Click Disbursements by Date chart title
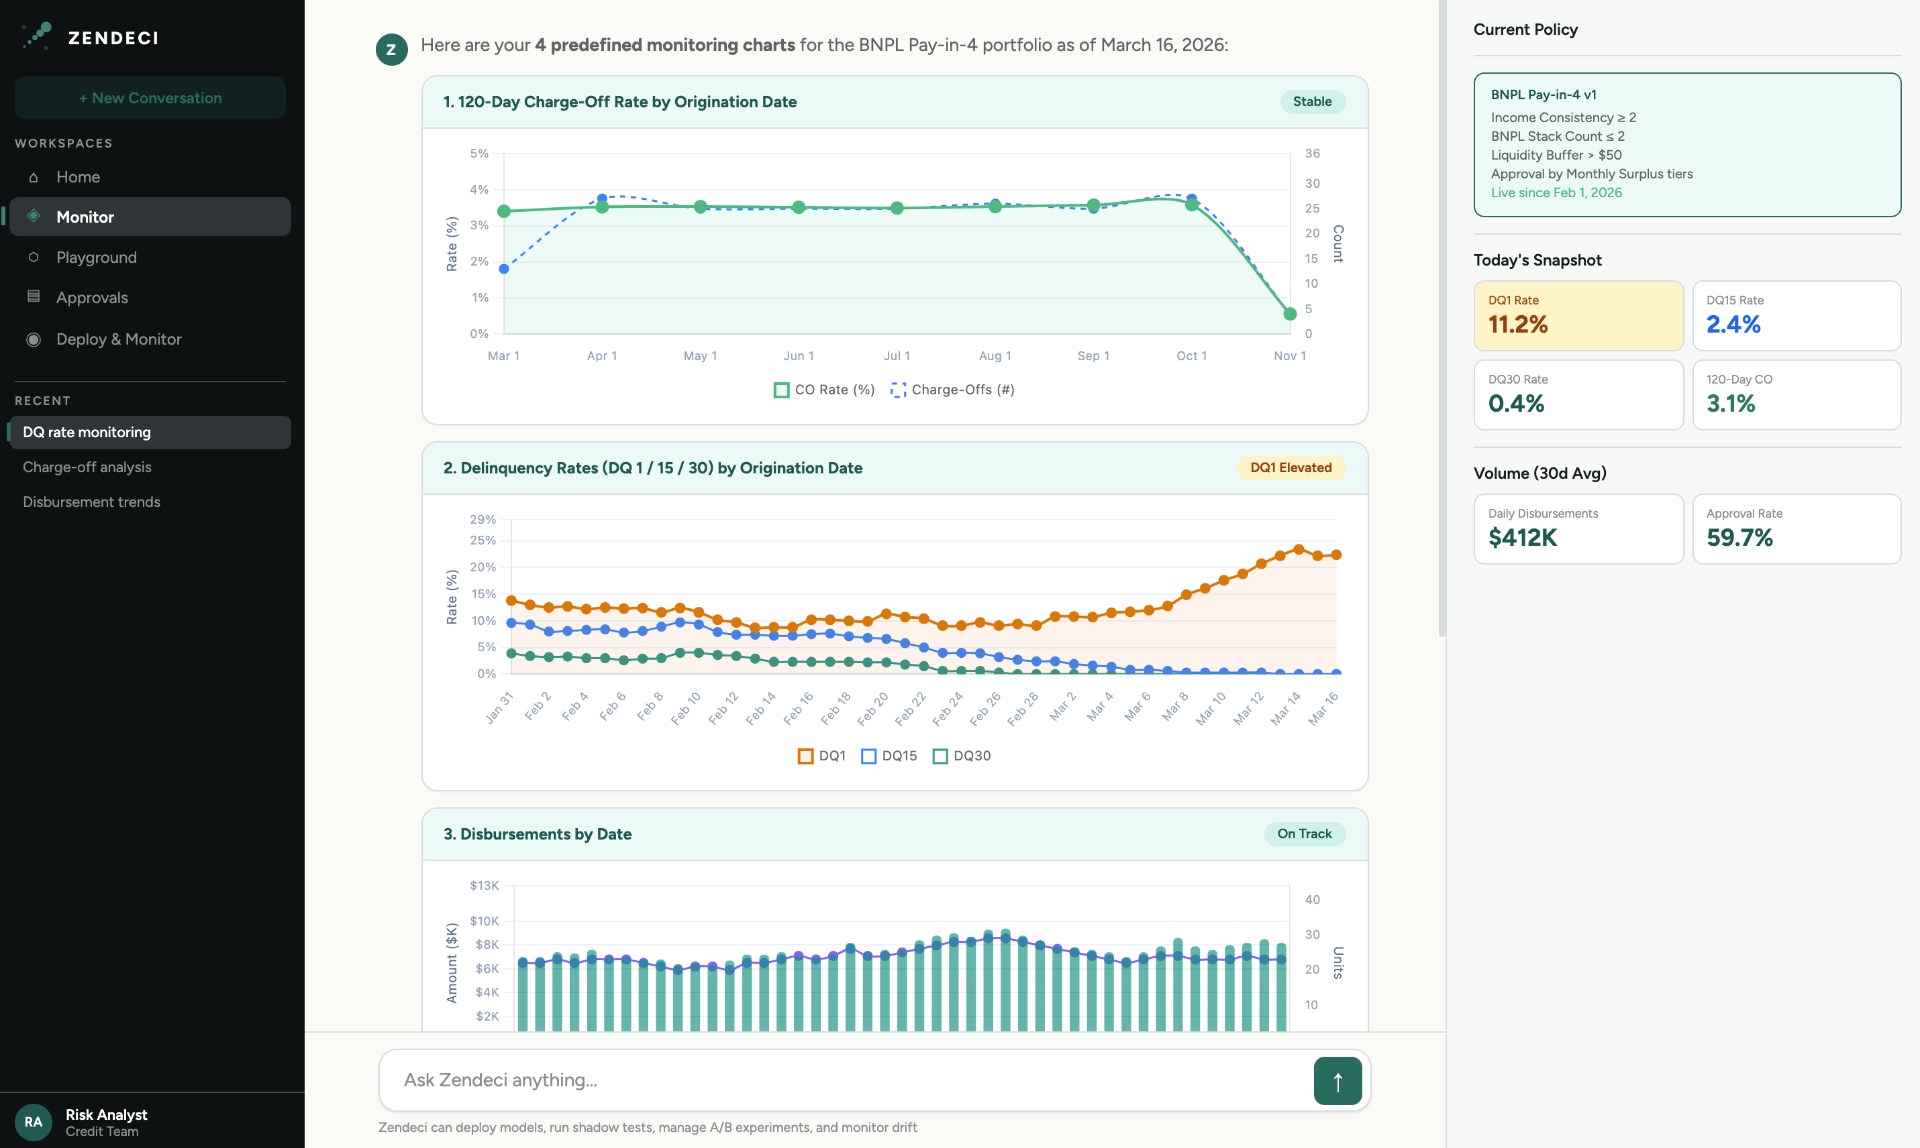Viewport: 1920px width, 1148px height. (x=538, y=834)
